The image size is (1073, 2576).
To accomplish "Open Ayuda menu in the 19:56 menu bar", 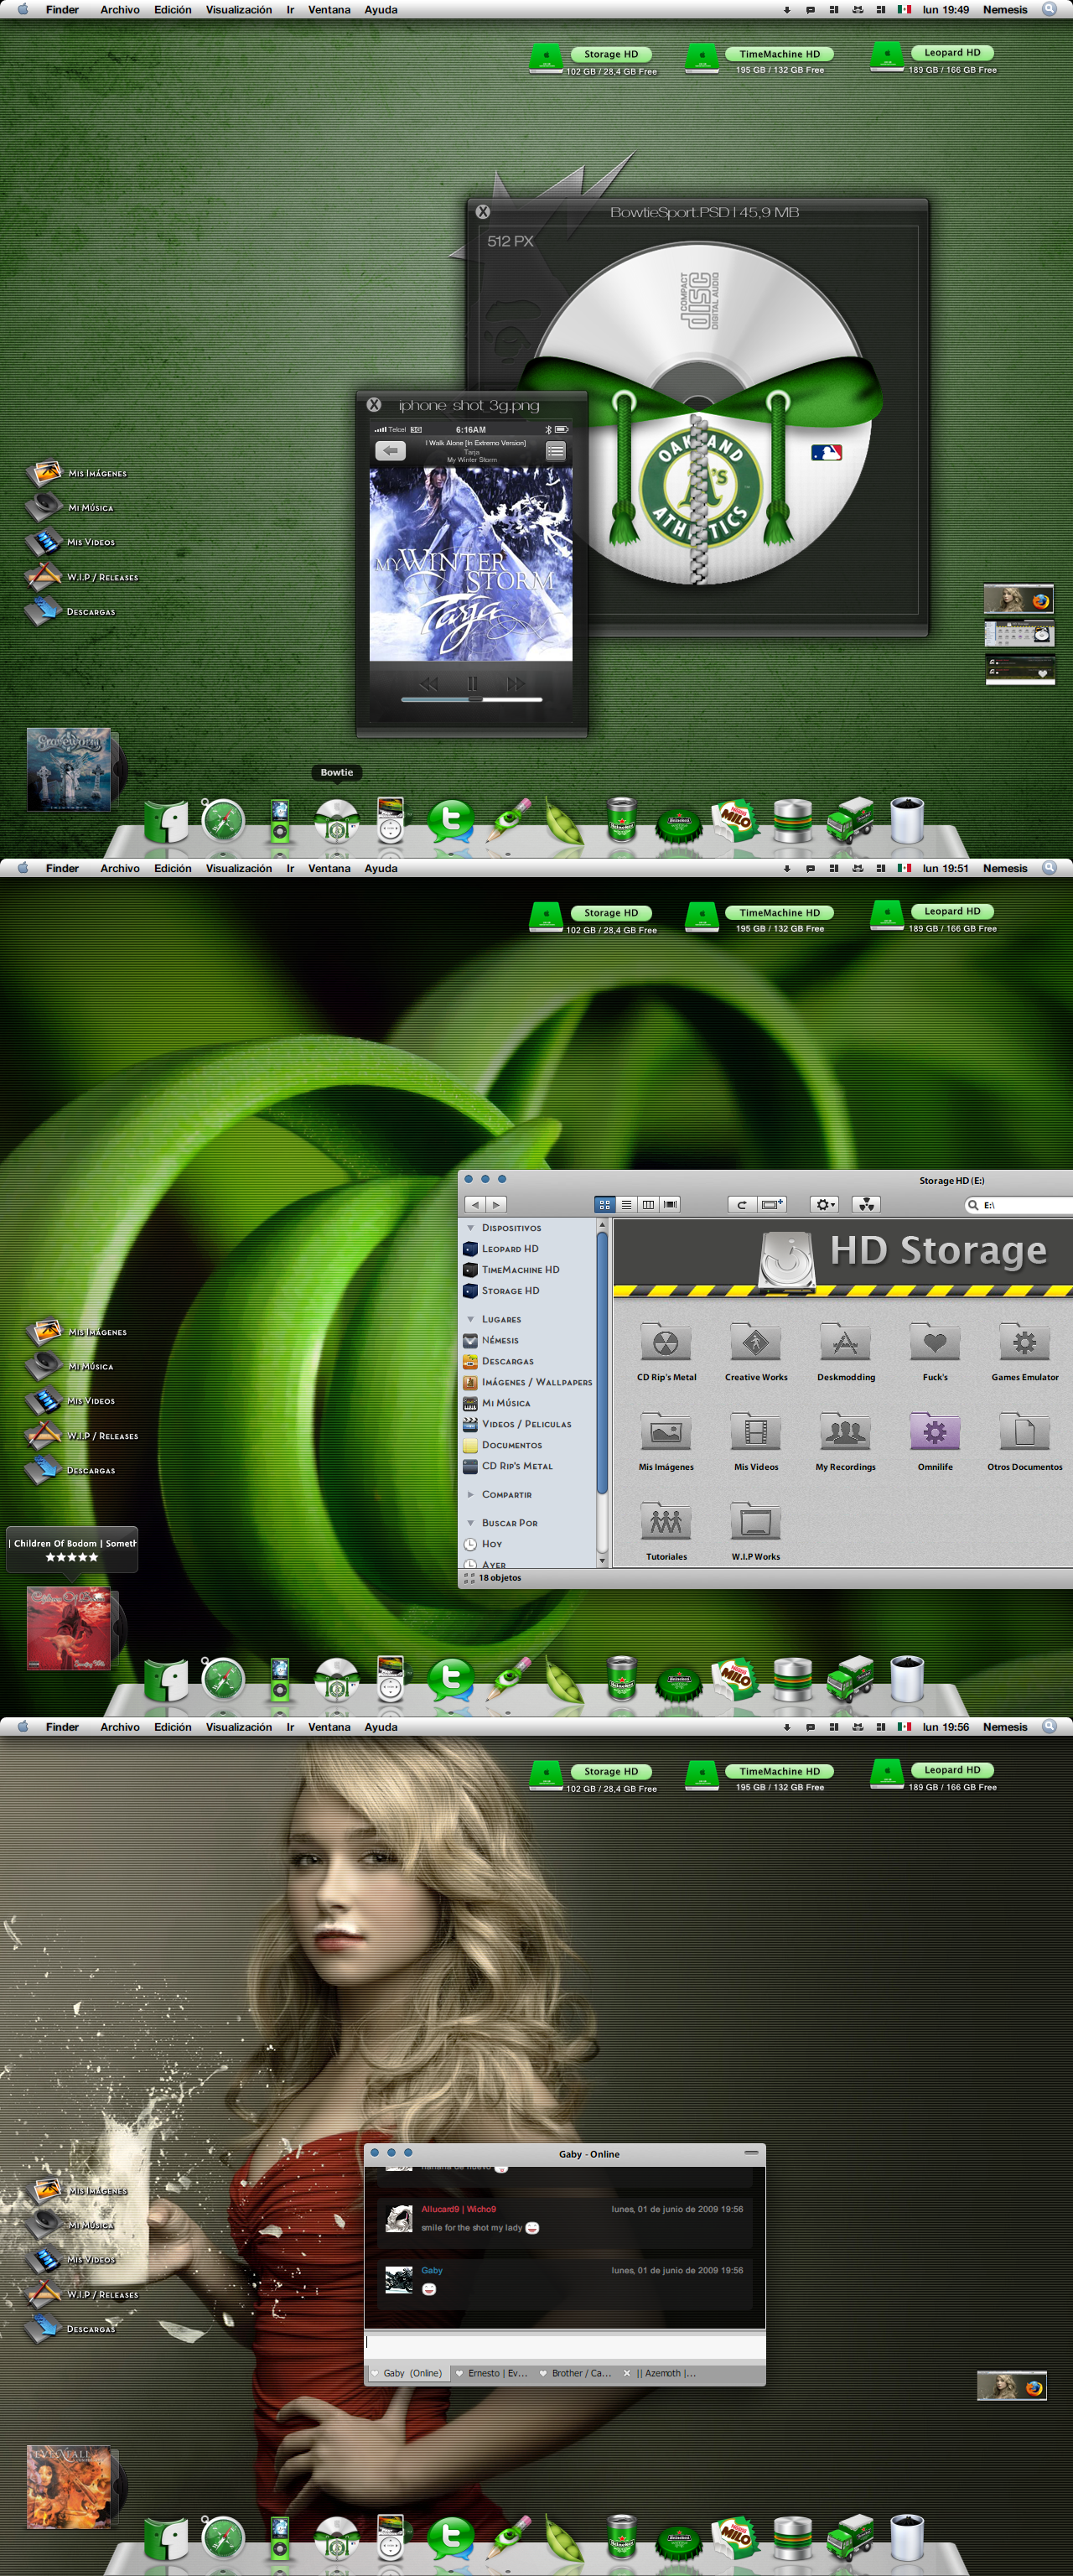I will click(x=381, y=1727).
